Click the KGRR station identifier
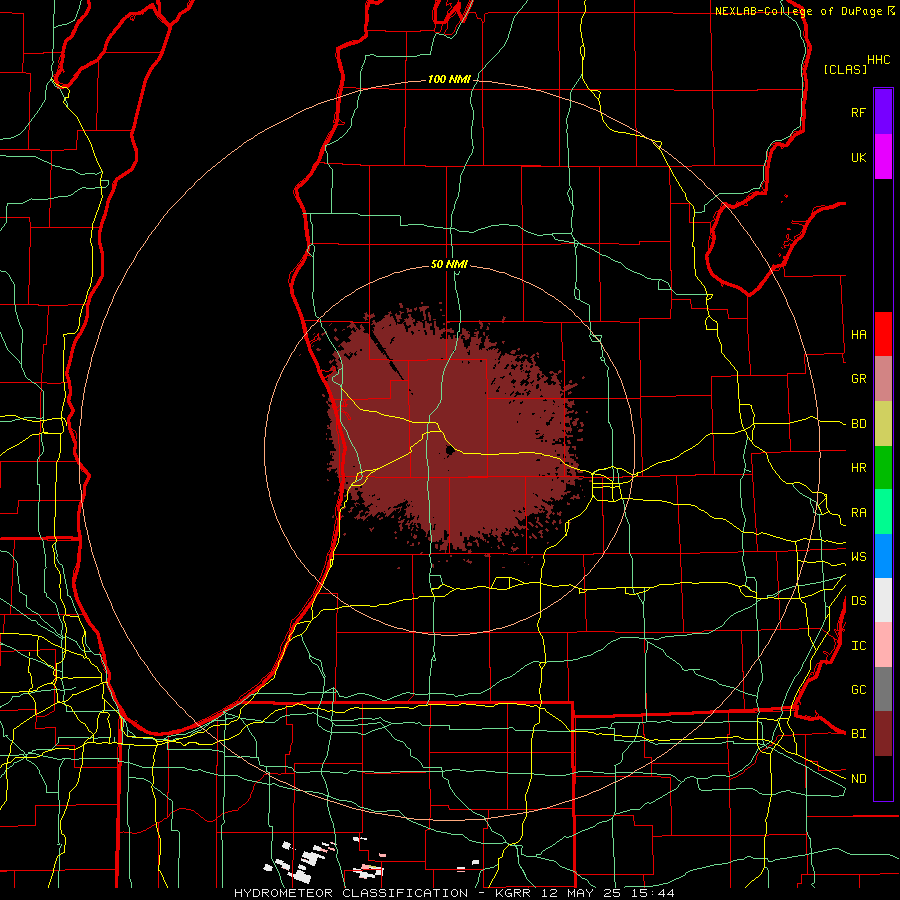900x900 pixels. [515, 893]
